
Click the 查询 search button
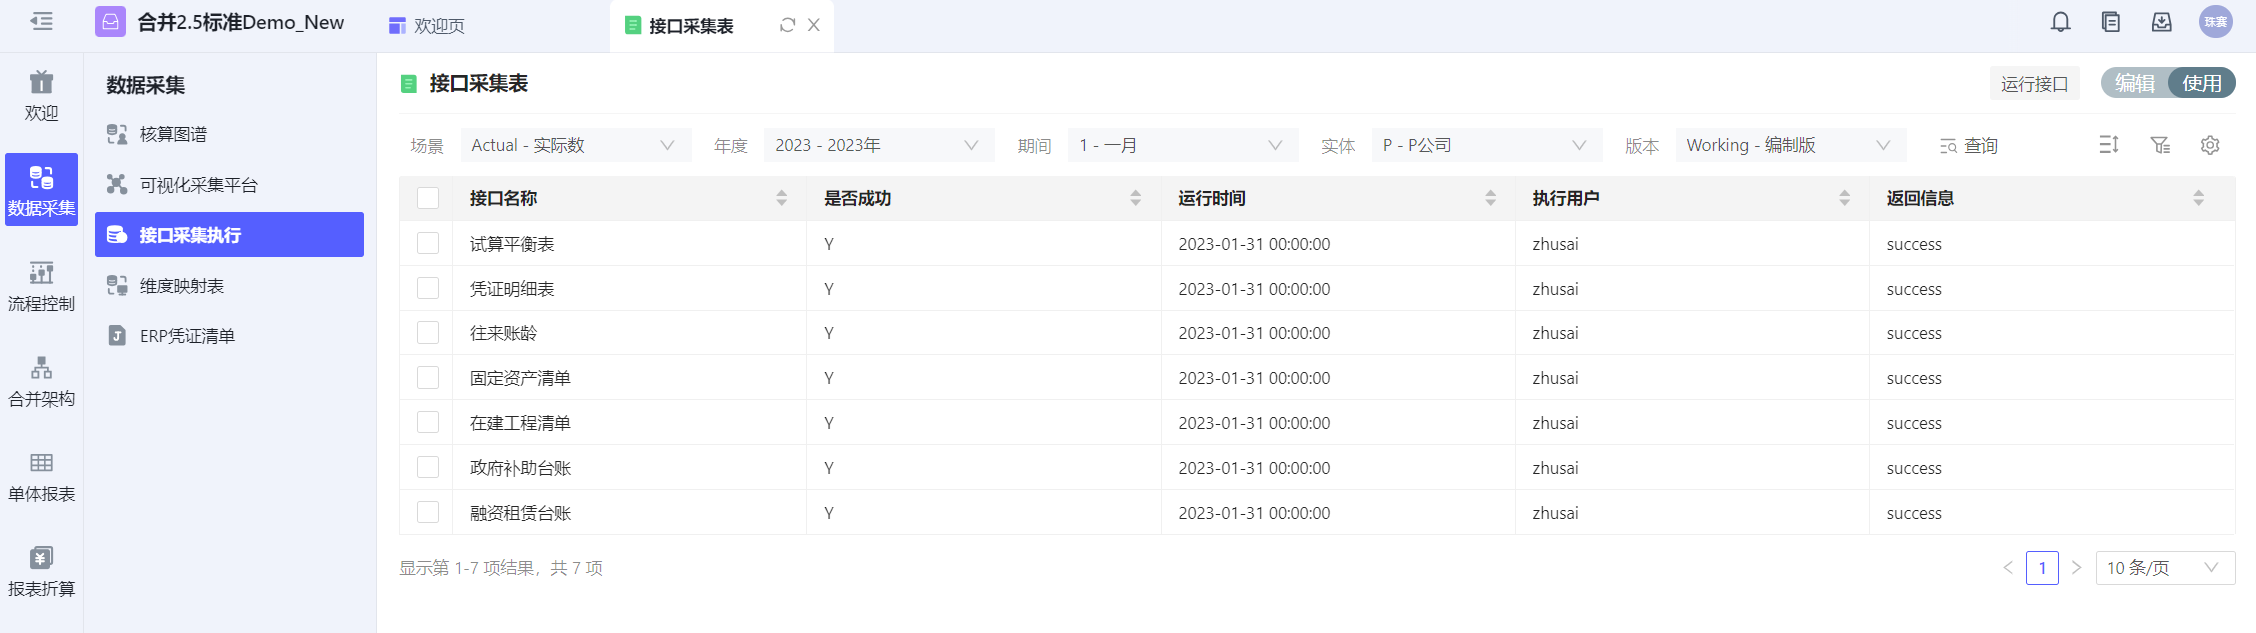click(1968, 146)
